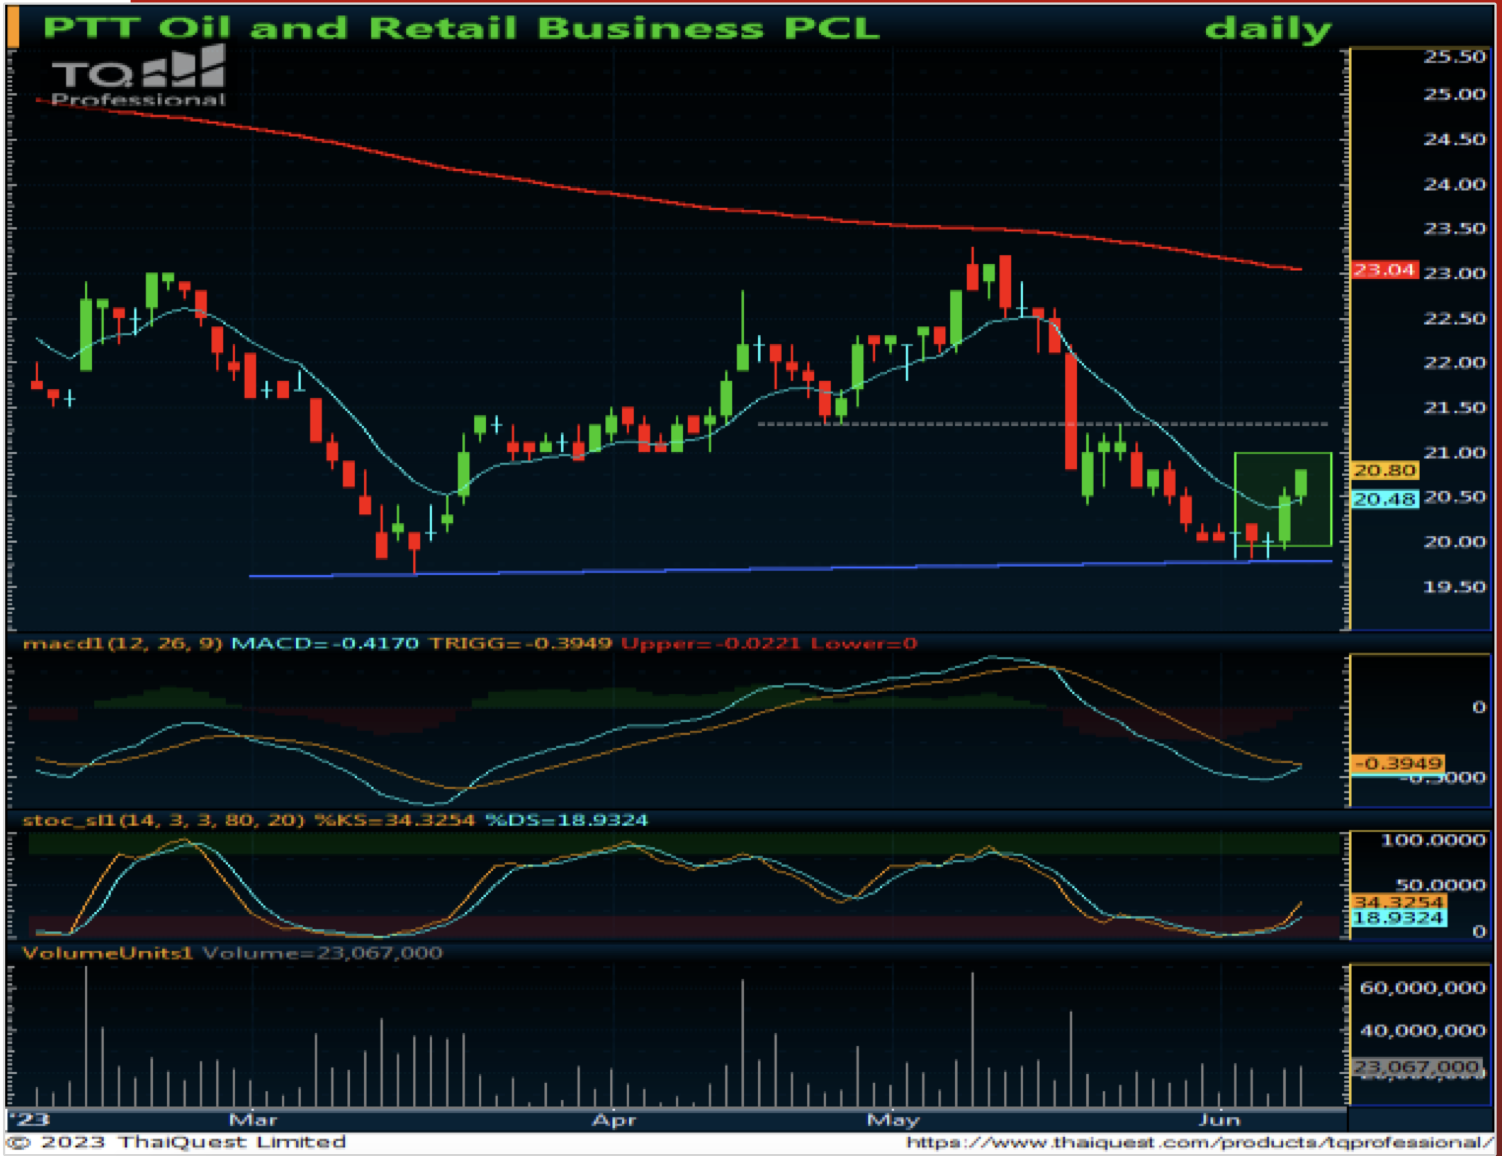
Task: Click the '23 year label on time axis
Action: [x=29, y=1119]
